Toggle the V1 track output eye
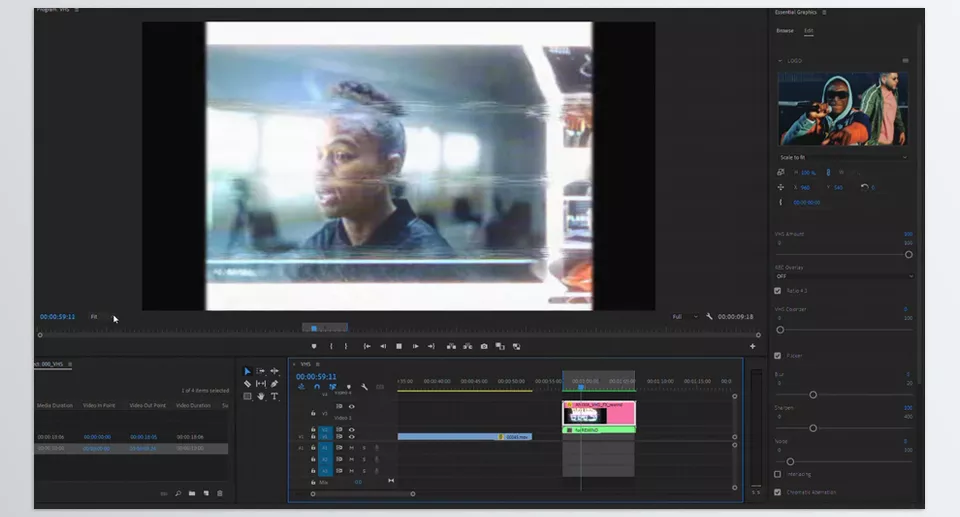 click(352, 437)
